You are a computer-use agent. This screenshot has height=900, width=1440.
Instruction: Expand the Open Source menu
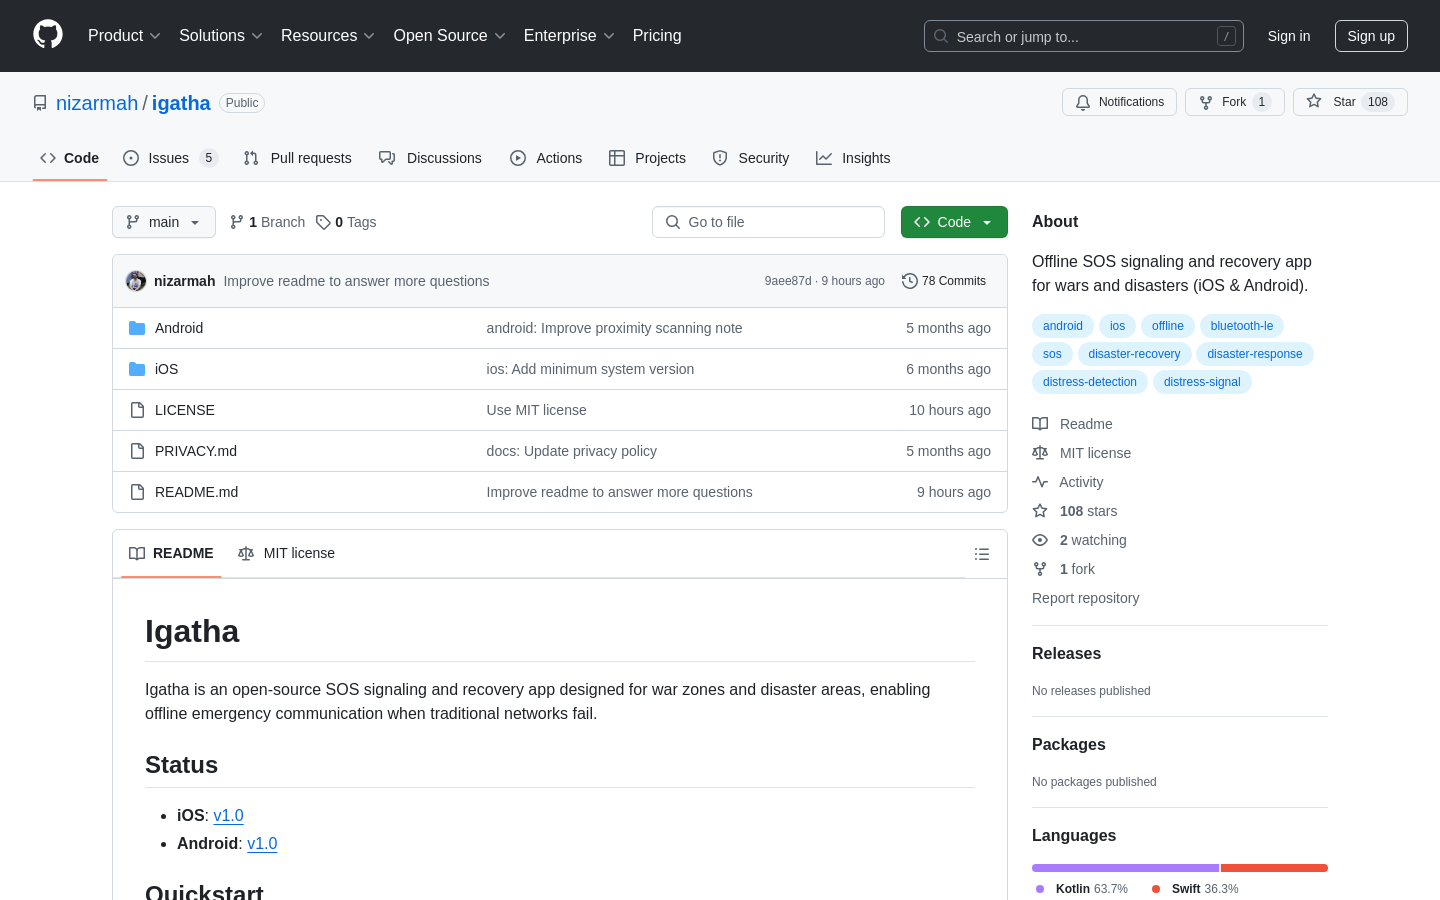(x=450, y=36)
